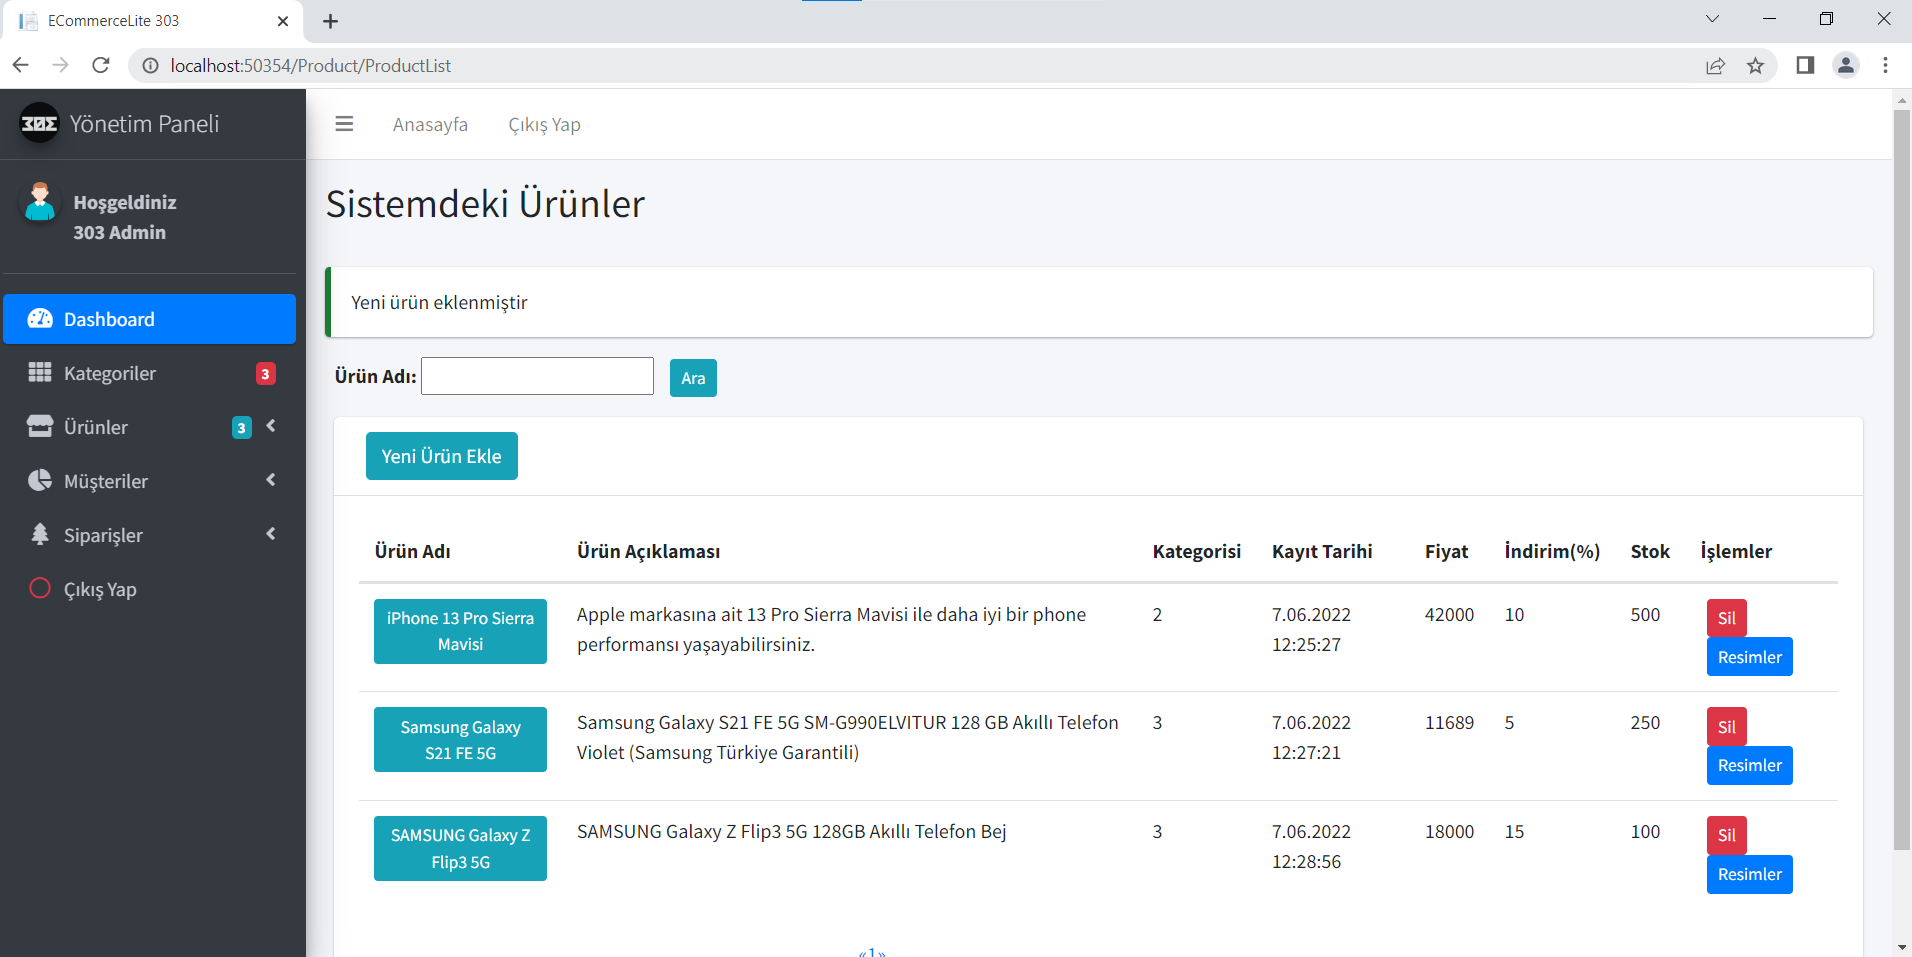
Task: Click the page vertical scrollbar
Action: click(x=1902, y=480)
